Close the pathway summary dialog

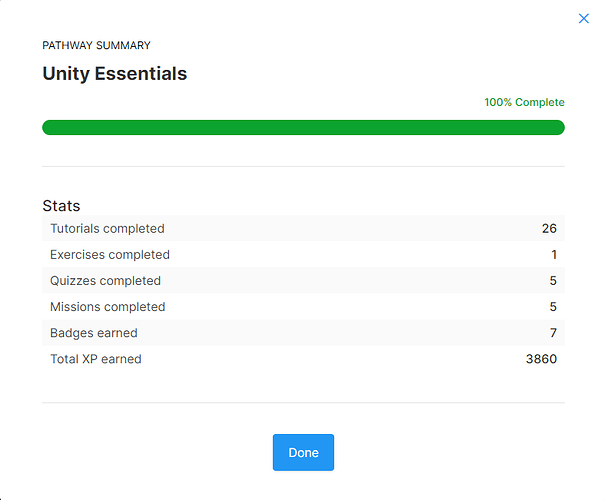pyautogui.click(x=584, y=19)
